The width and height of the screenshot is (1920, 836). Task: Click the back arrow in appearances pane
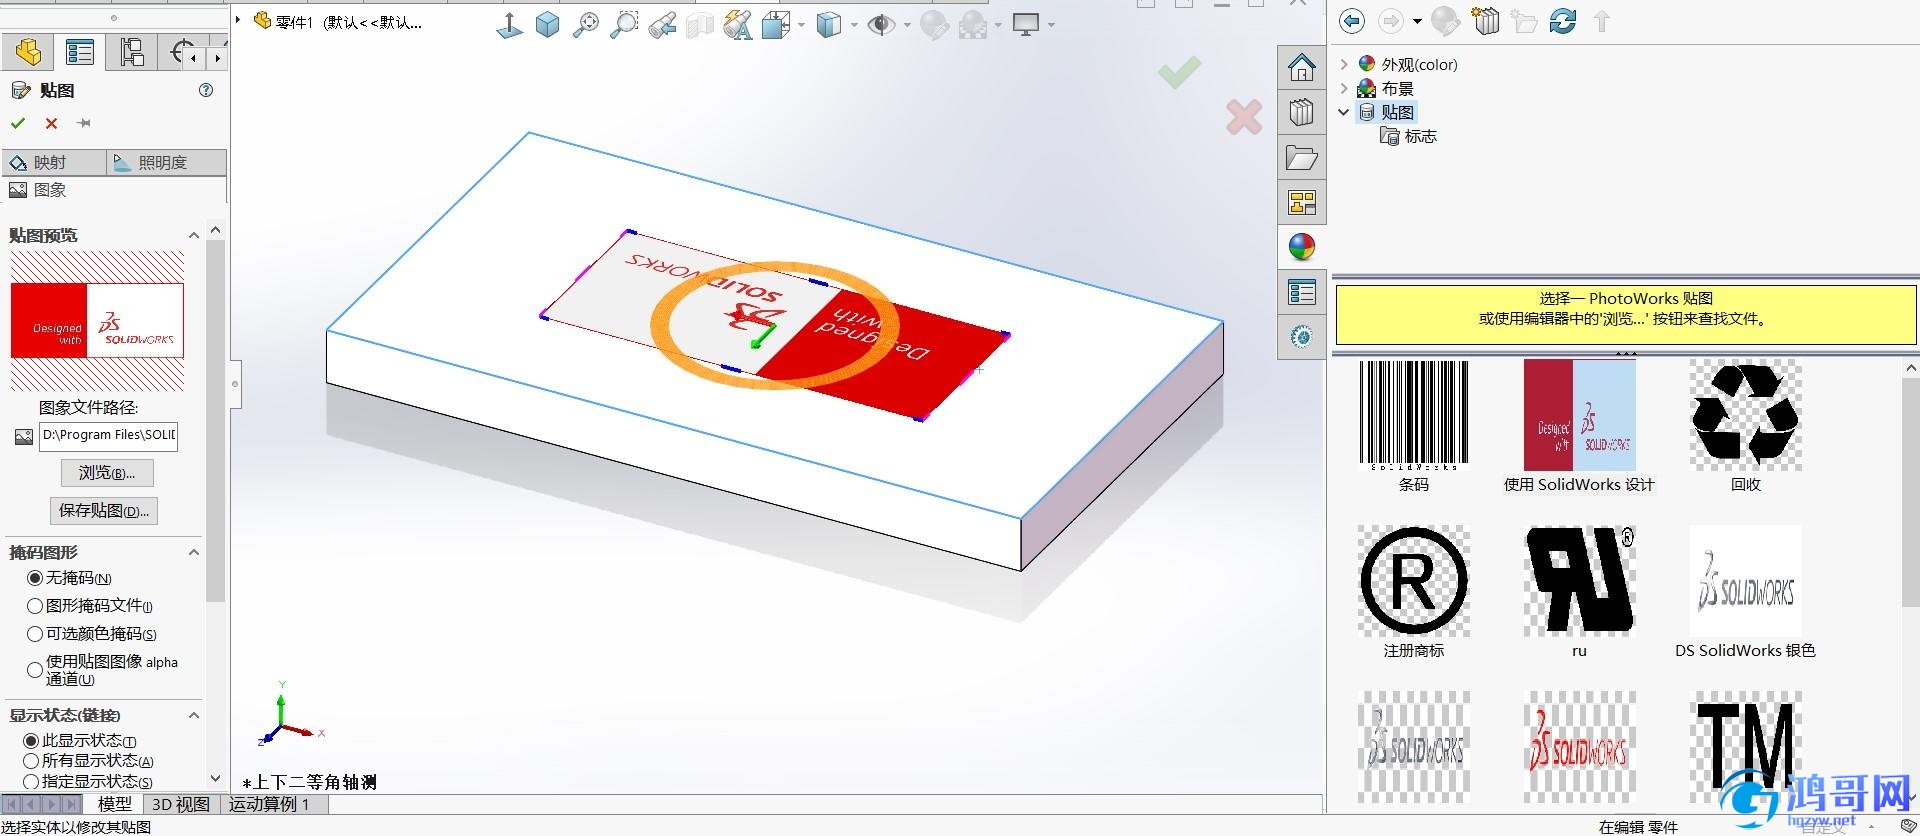click(x=1351, y=21)
